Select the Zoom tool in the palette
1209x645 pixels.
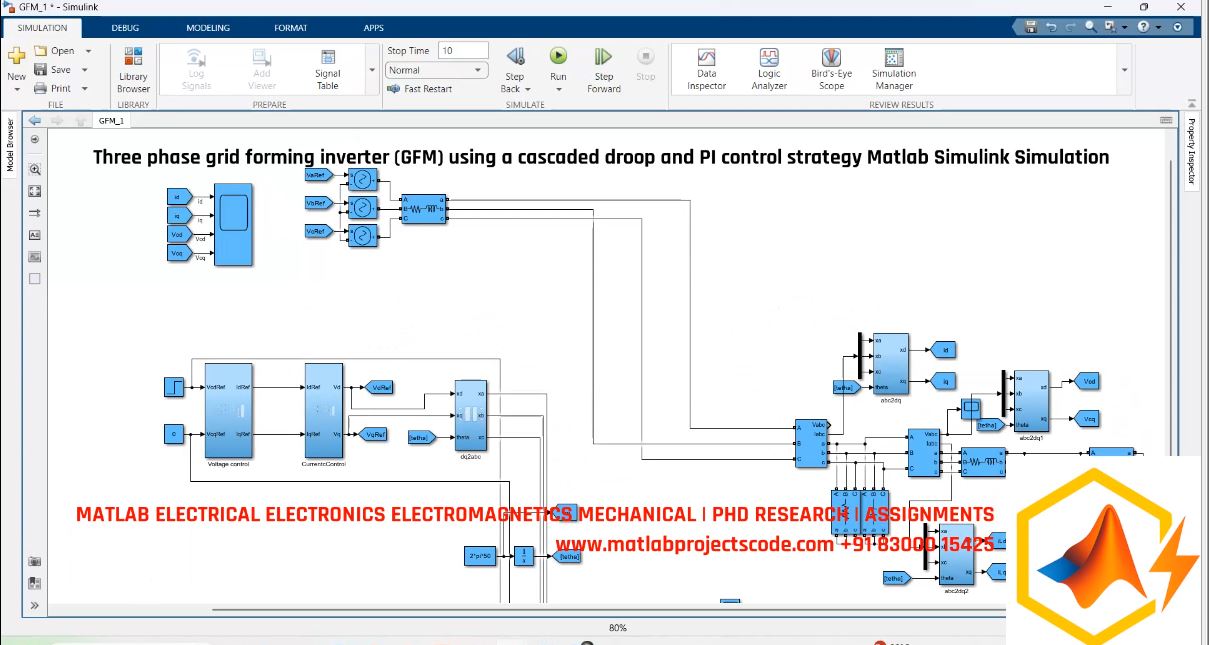pyautogui.click(x=34, y=169)
